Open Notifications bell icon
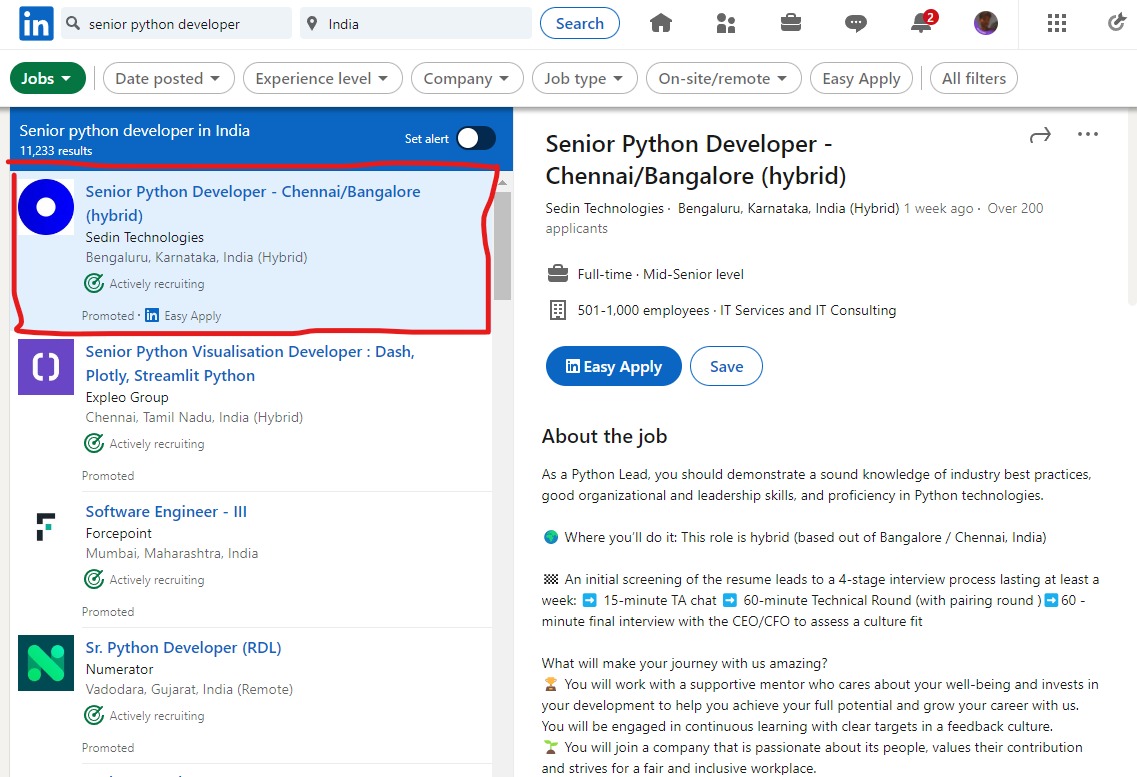The image size is (1137, 777). point(922,23)
